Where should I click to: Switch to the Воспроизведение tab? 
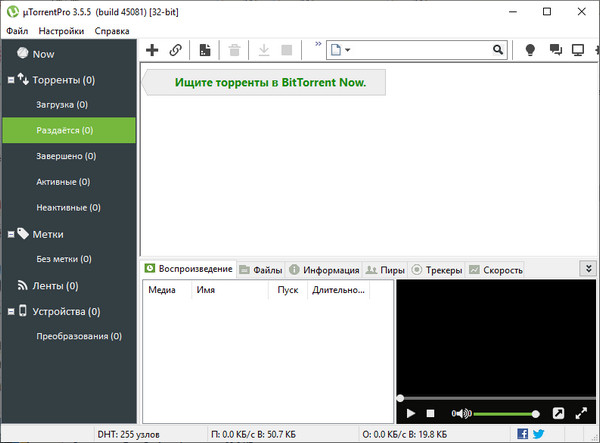tap(188, 269)
